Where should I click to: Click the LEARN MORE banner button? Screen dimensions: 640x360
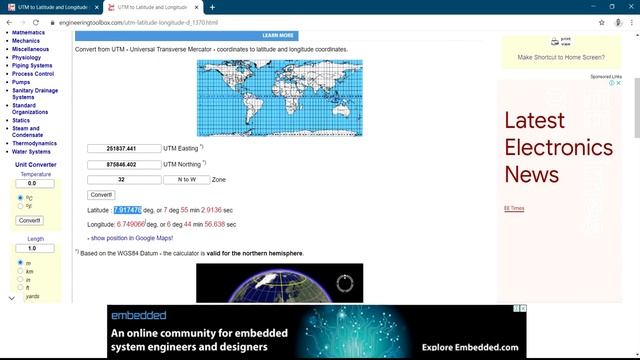(278, 36)
